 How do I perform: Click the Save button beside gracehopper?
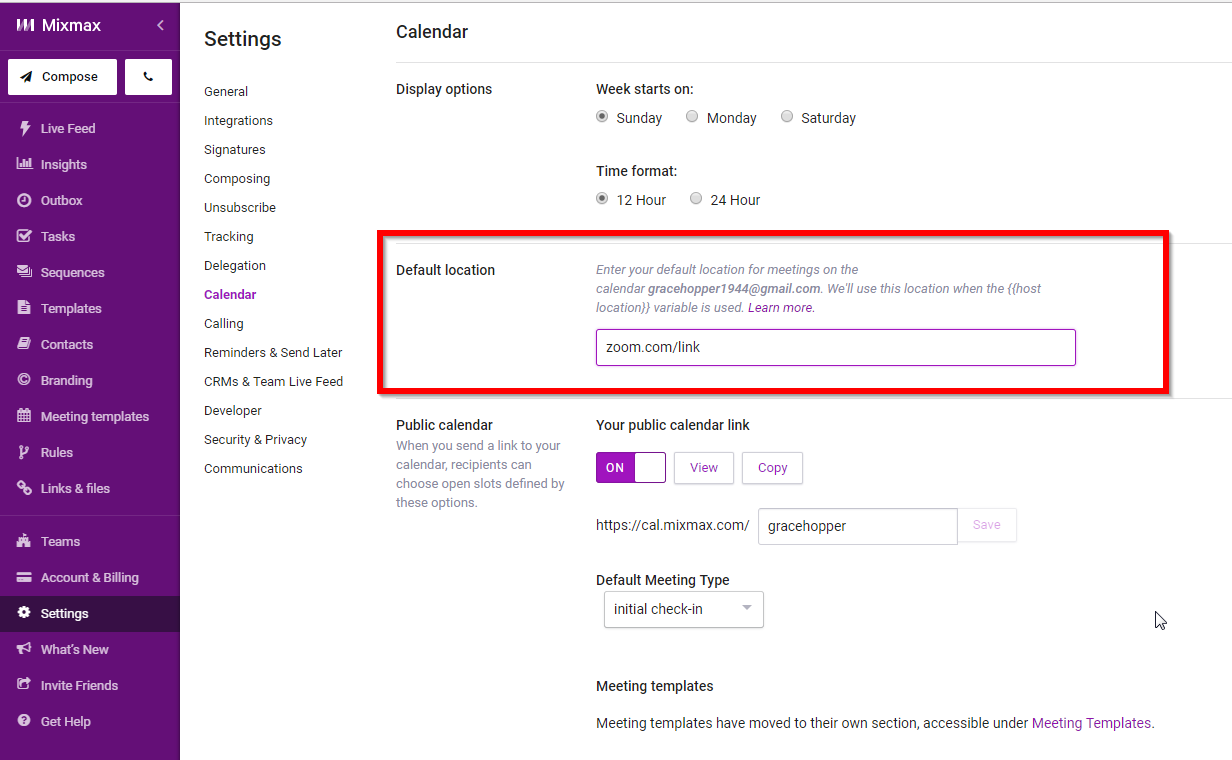coord(987,525)
